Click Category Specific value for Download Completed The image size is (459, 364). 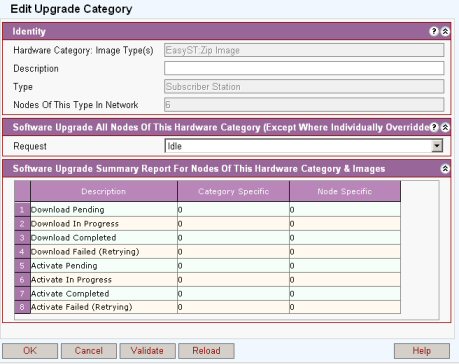[233, 238]
